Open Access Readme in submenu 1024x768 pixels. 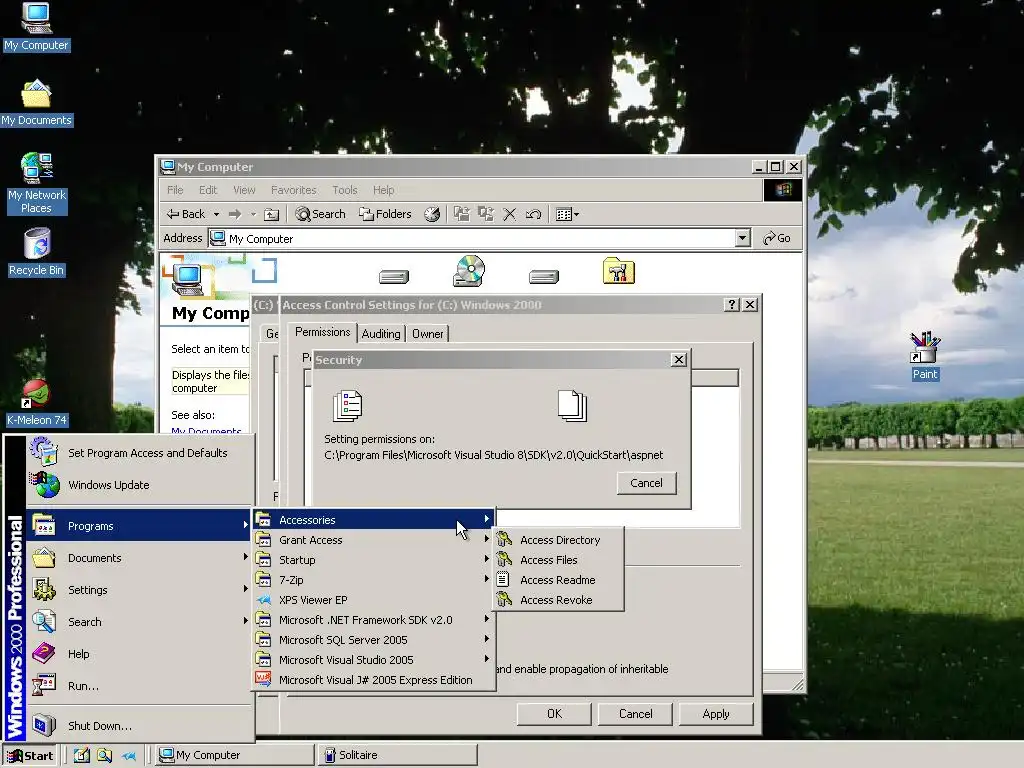(558, 580)
